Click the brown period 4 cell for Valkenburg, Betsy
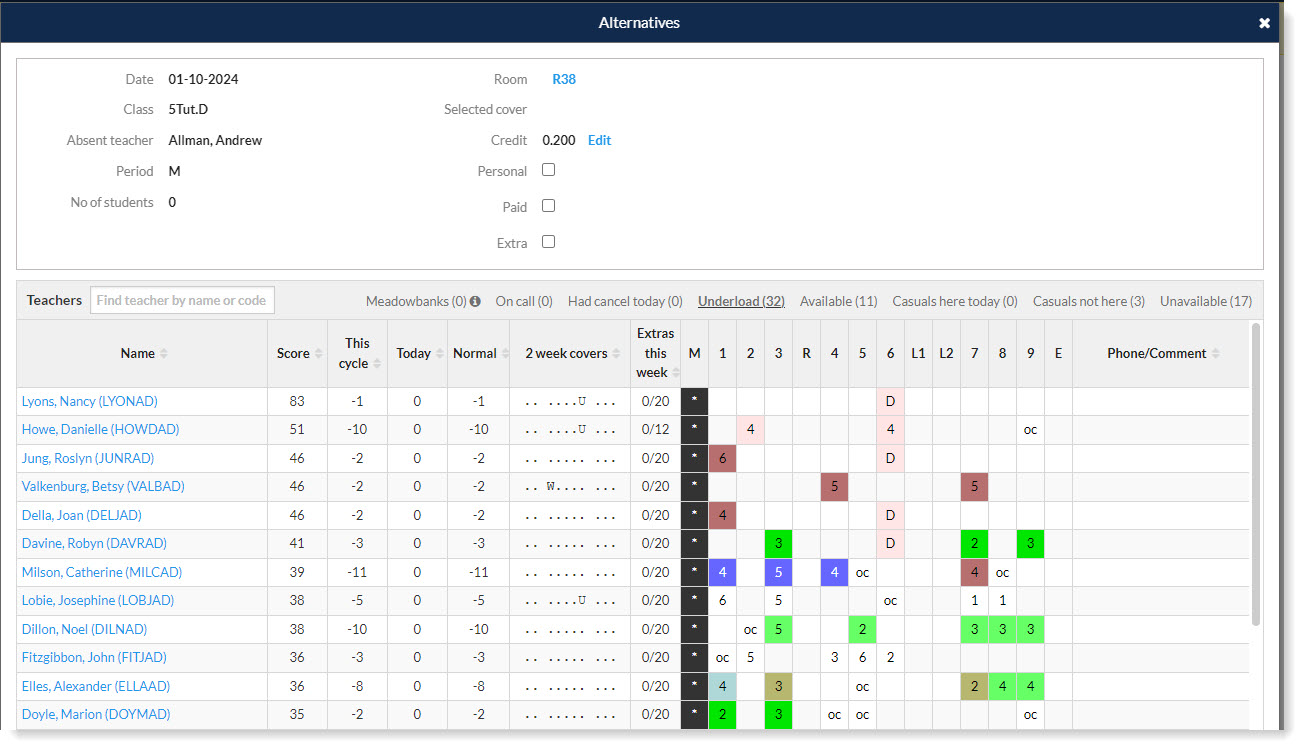This screenshot has width=1304, height=750. (835, 486)
